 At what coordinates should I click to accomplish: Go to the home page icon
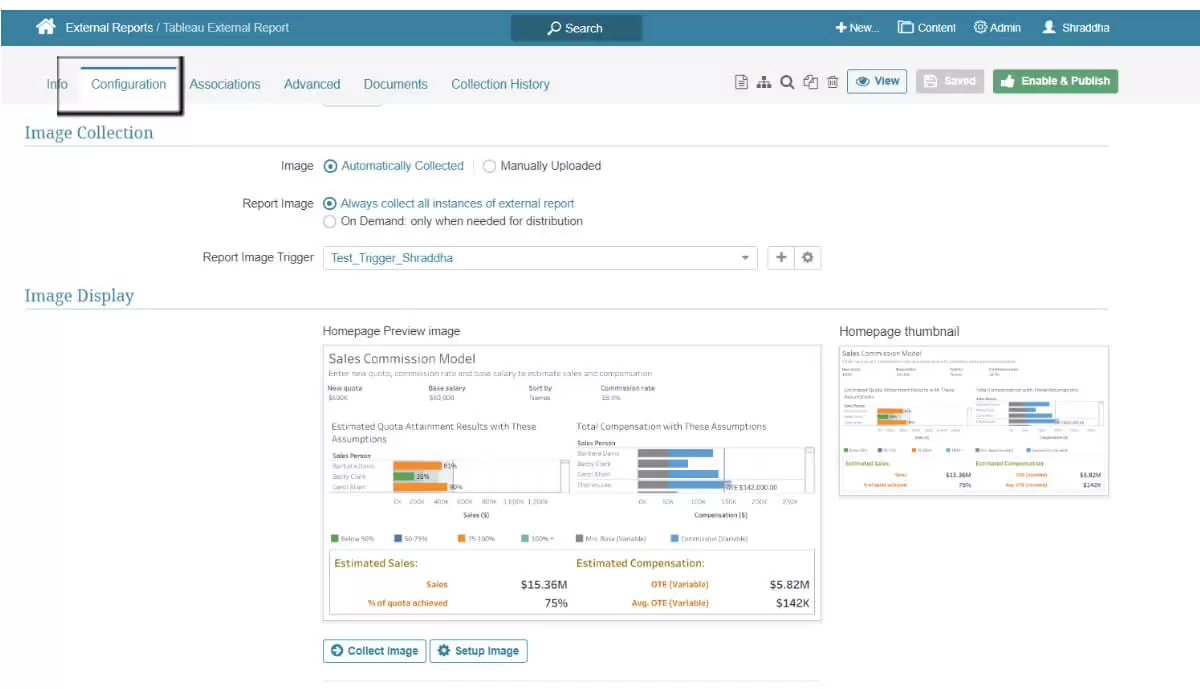[x=46, y=27]
